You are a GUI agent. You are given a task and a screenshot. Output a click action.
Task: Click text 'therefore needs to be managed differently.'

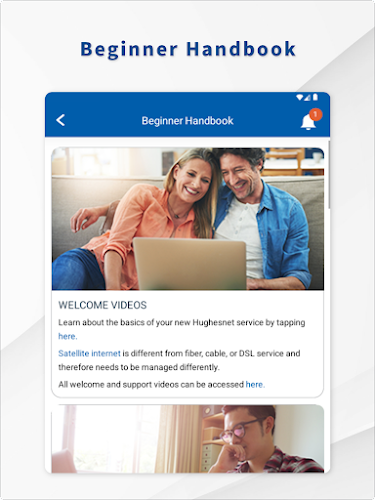(139, 367)
